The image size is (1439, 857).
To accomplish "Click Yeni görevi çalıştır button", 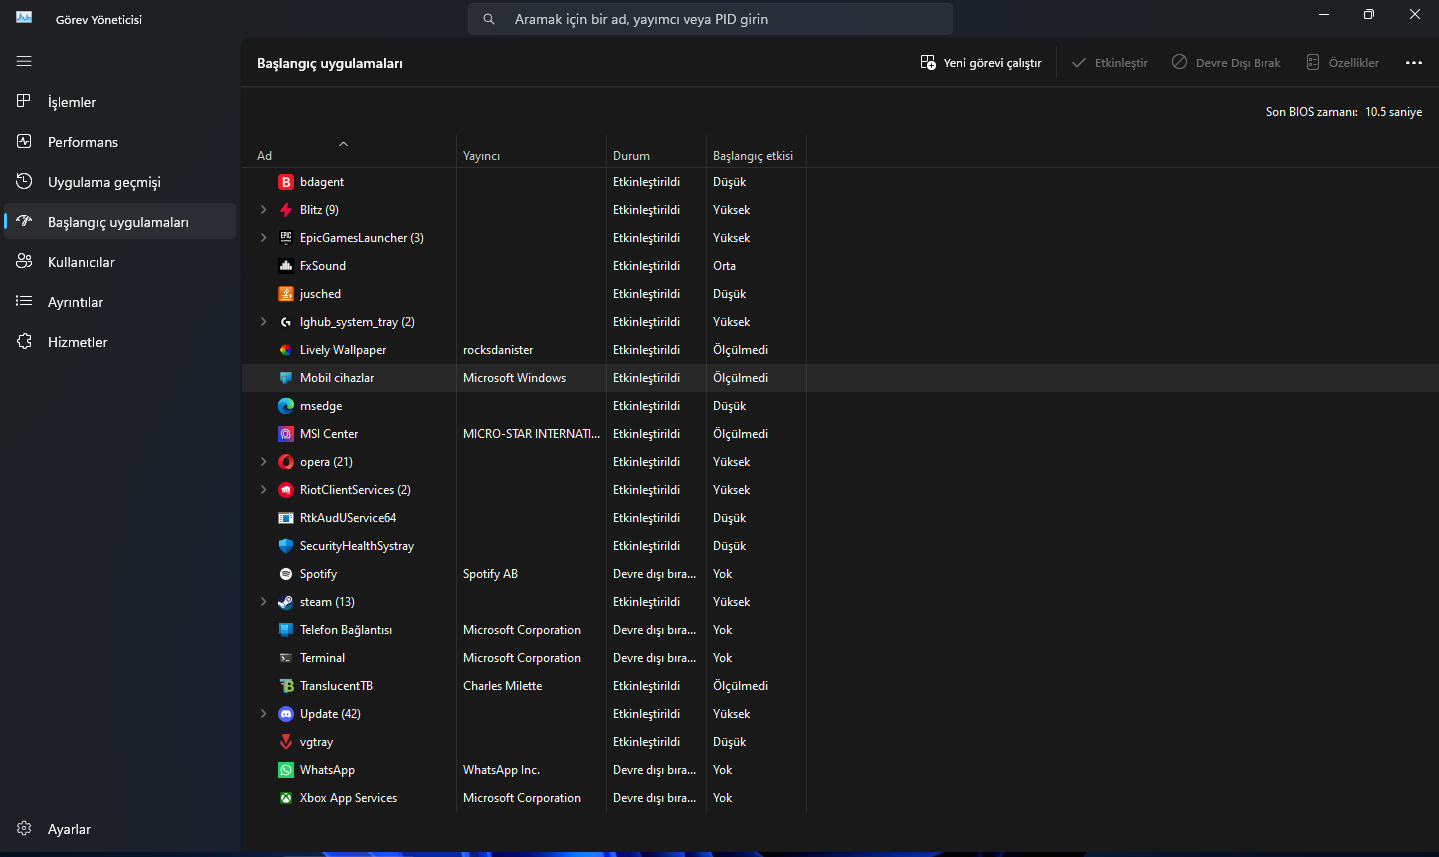I will [x=981, y=62].
